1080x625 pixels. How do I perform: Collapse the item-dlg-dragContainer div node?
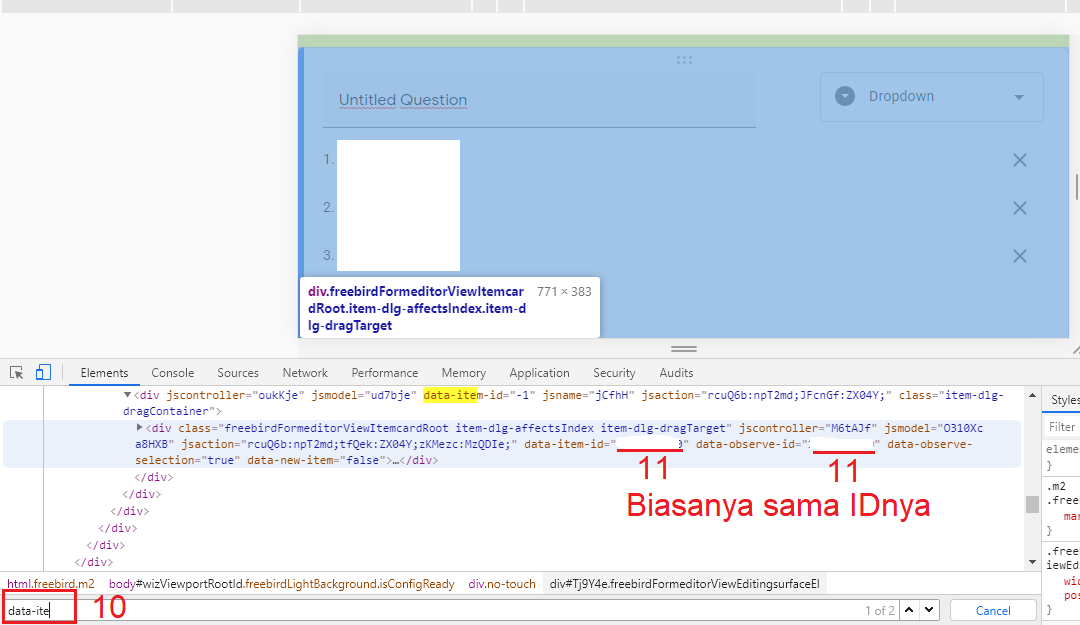tap(127, 396)
